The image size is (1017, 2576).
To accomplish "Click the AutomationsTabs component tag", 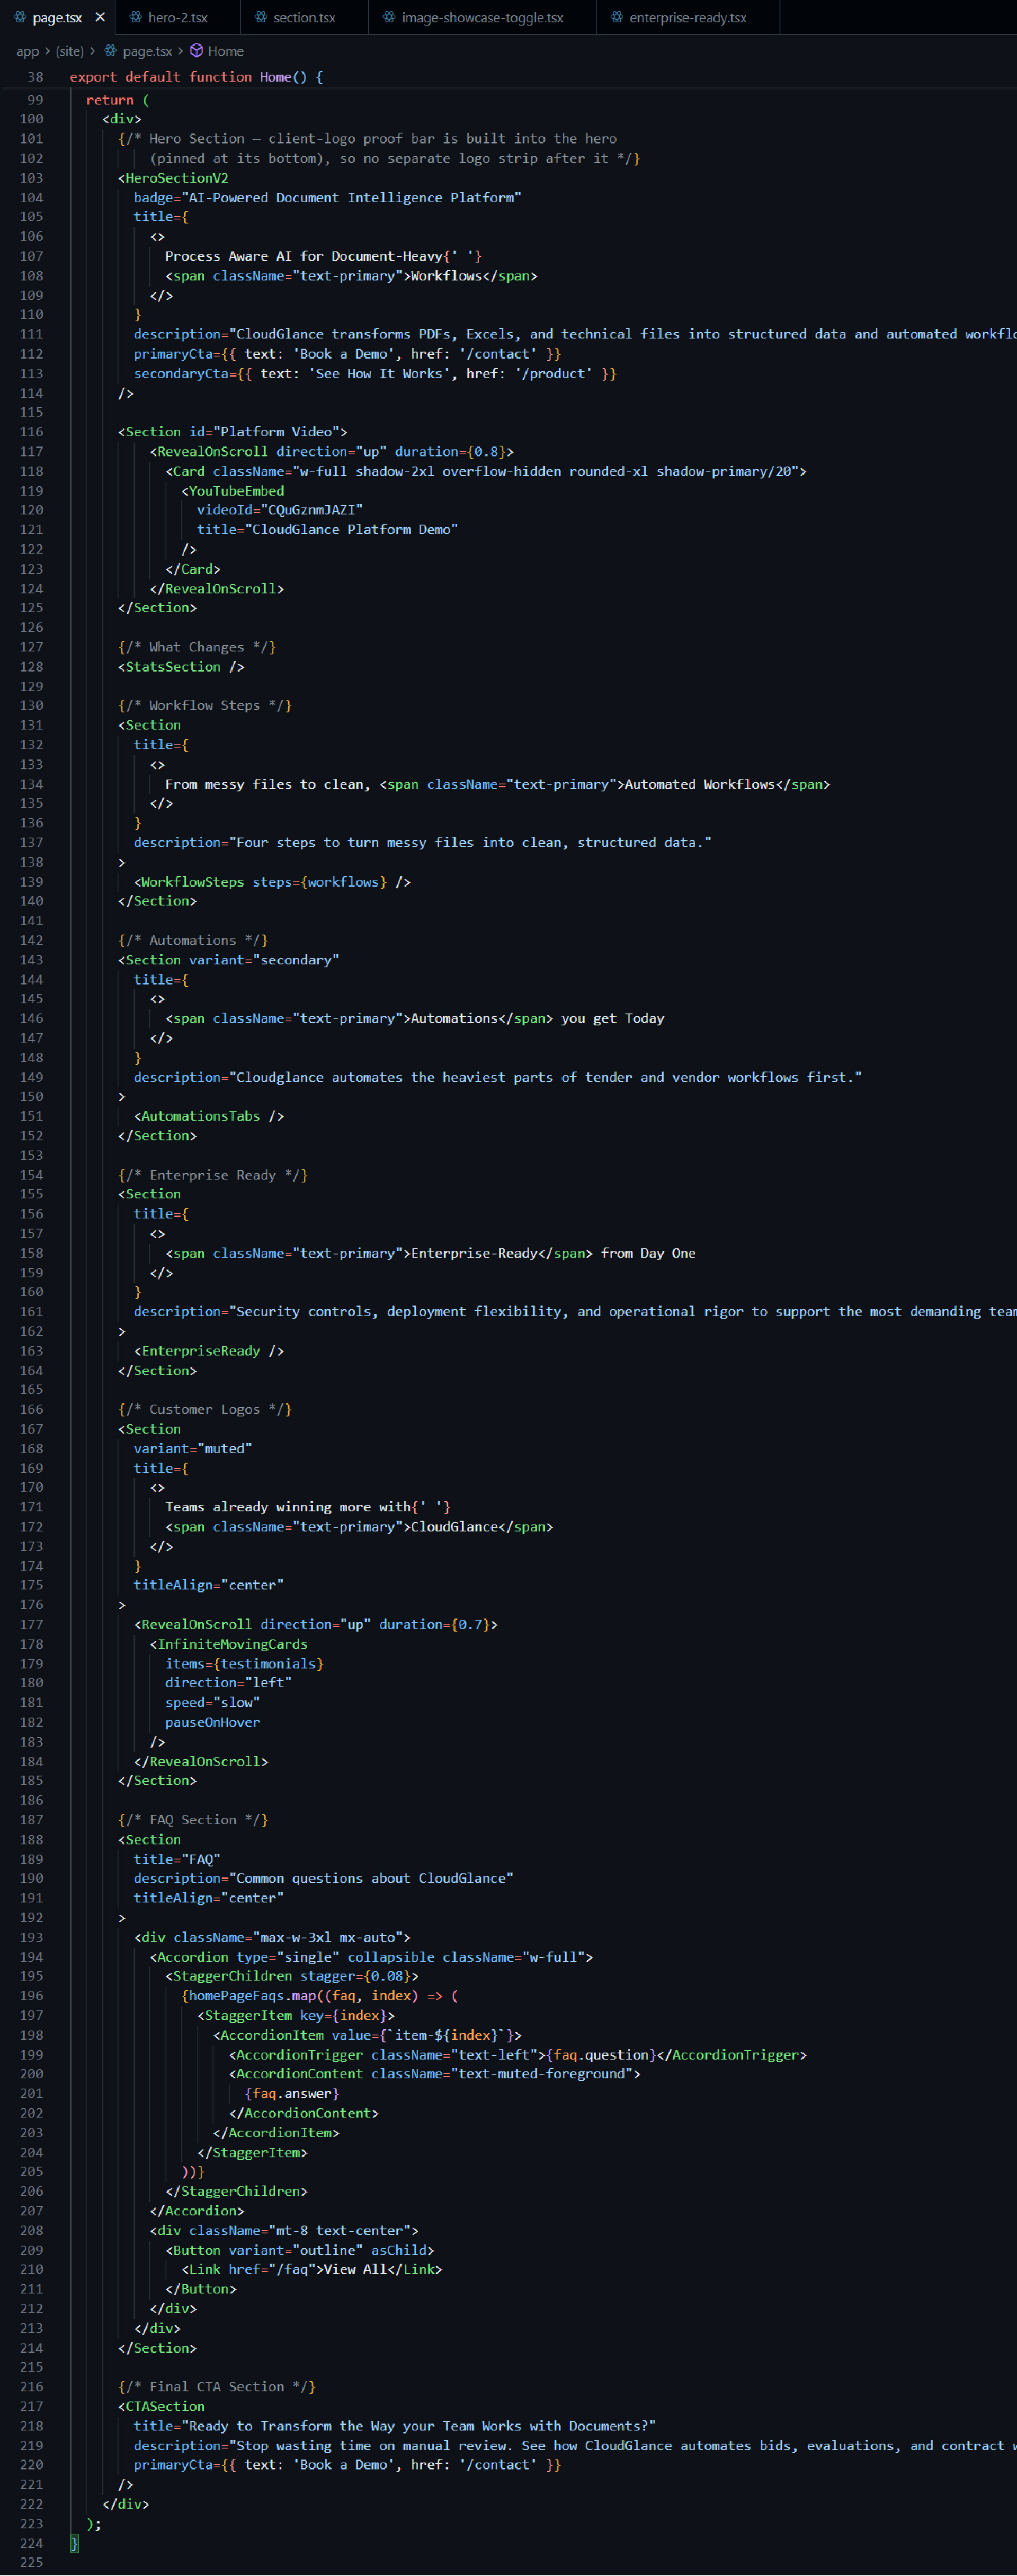I will coord(200,1116).
